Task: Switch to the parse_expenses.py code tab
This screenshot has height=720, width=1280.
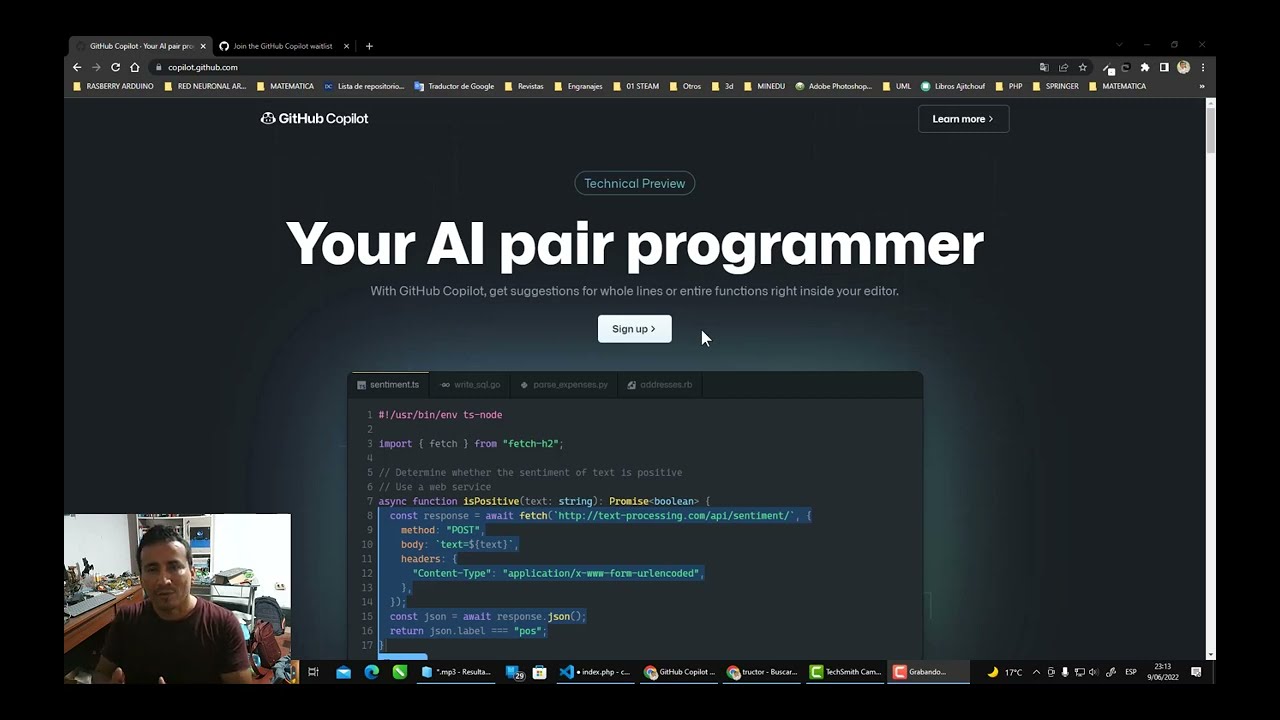Action: pos(564,384)
